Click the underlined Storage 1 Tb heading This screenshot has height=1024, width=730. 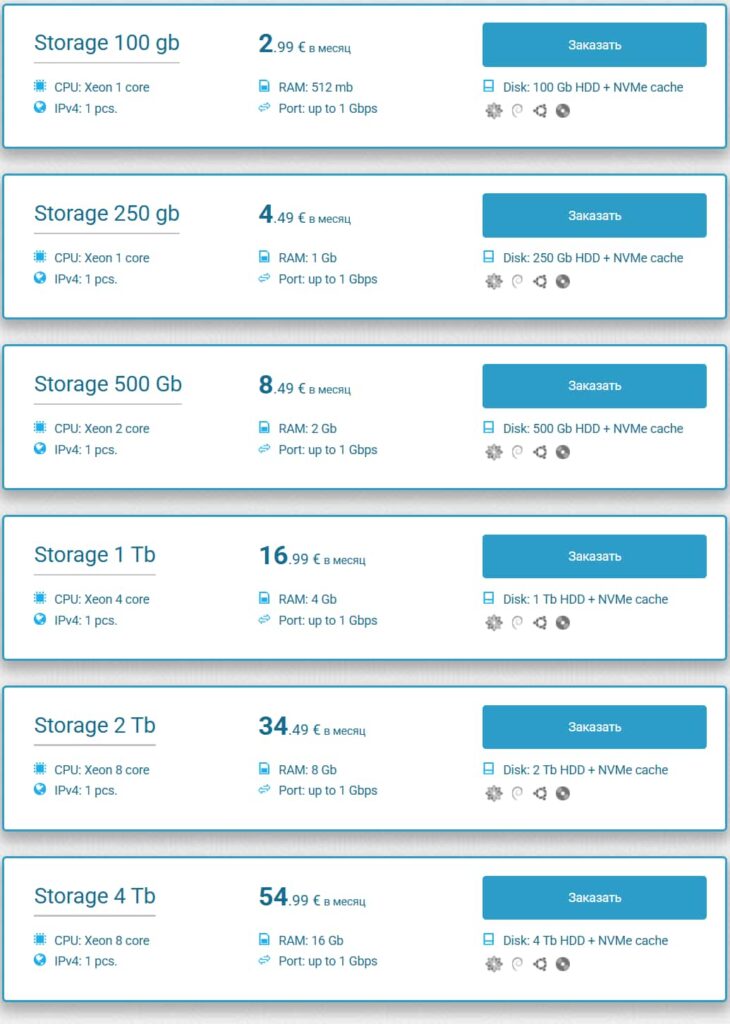(x=94, y=555)
